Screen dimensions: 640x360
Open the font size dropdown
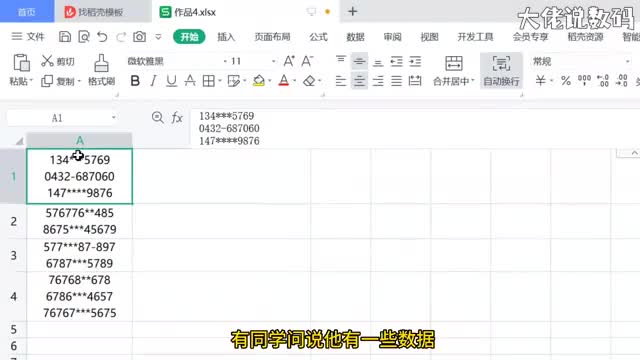[x=273, y=61]
